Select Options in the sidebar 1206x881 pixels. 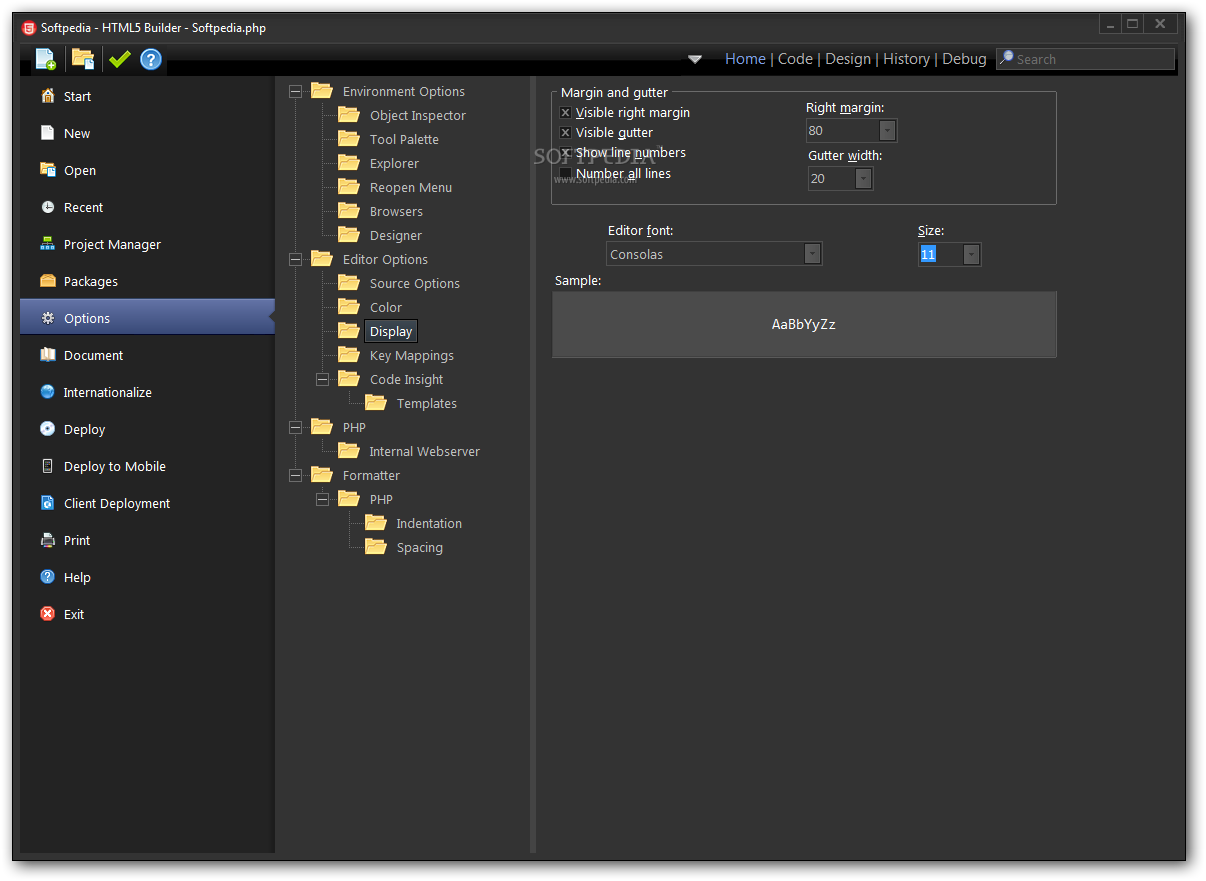147,318
